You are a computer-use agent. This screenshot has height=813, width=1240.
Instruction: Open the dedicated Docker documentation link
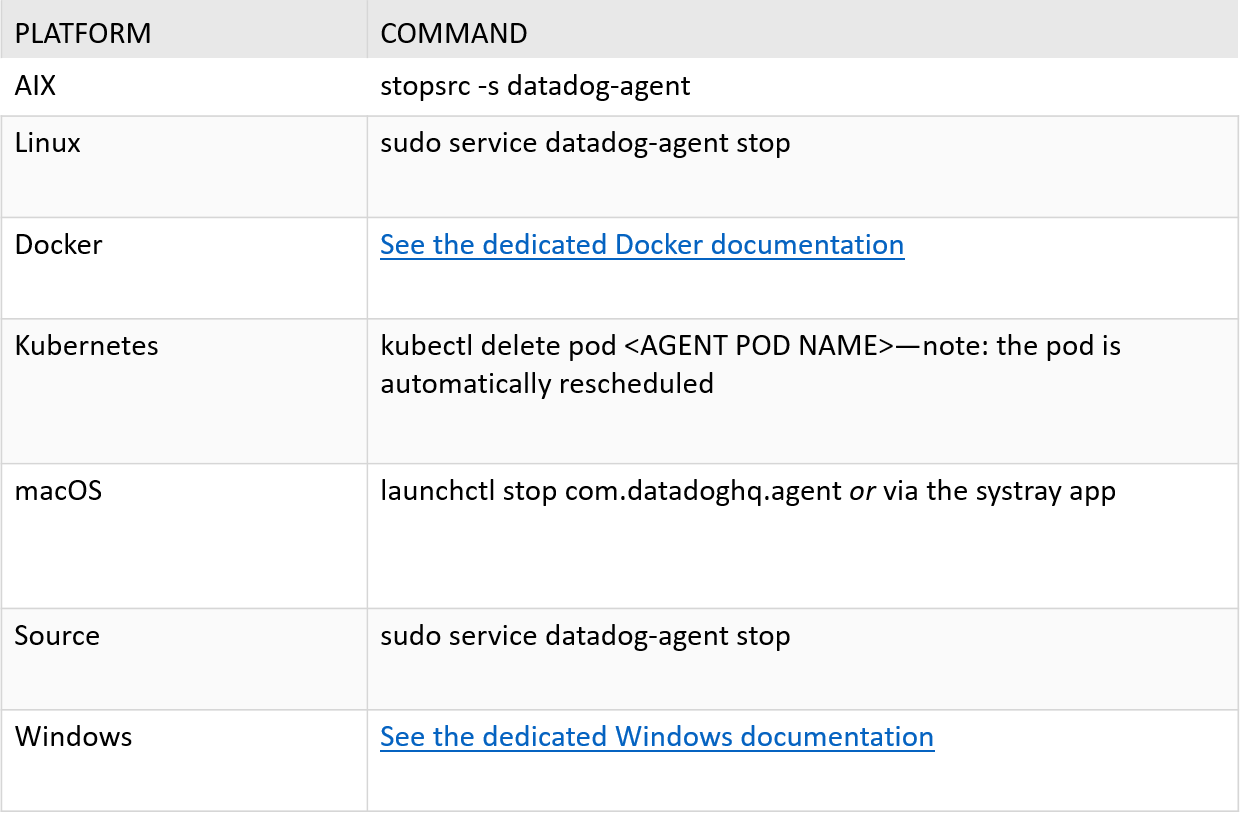(642, 245)
